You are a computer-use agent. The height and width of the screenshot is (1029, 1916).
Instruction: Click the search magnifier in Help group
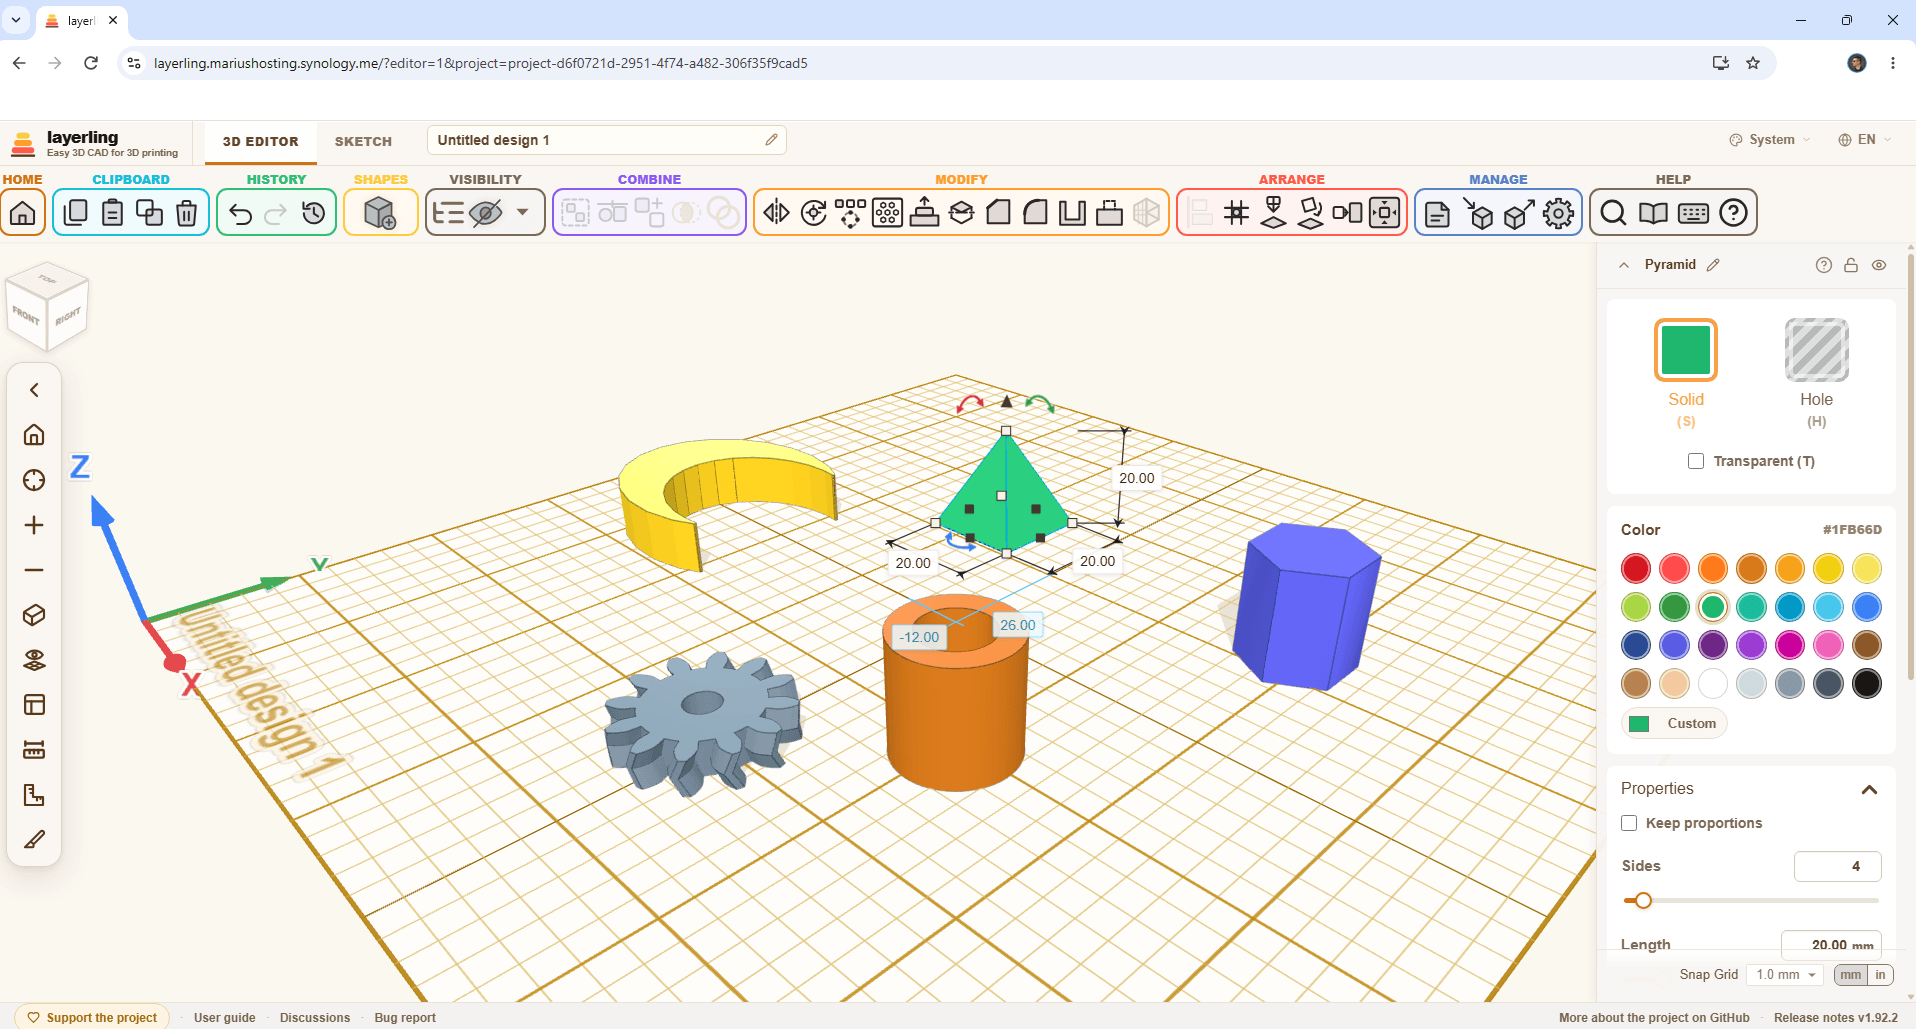point(1613,213)
